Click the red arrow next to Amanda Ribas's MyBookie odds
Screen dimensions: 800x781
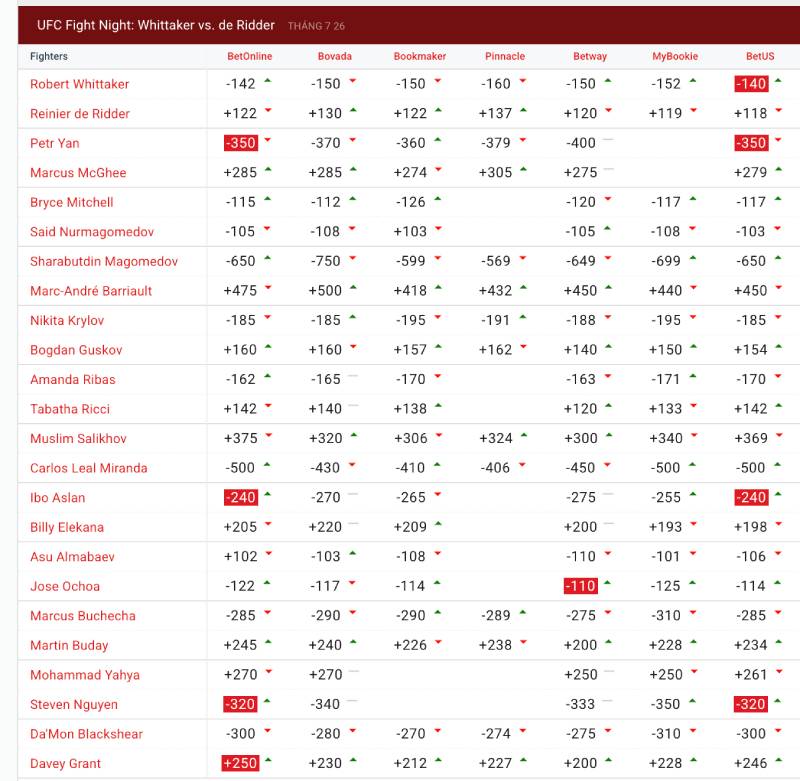coord(695,379)
